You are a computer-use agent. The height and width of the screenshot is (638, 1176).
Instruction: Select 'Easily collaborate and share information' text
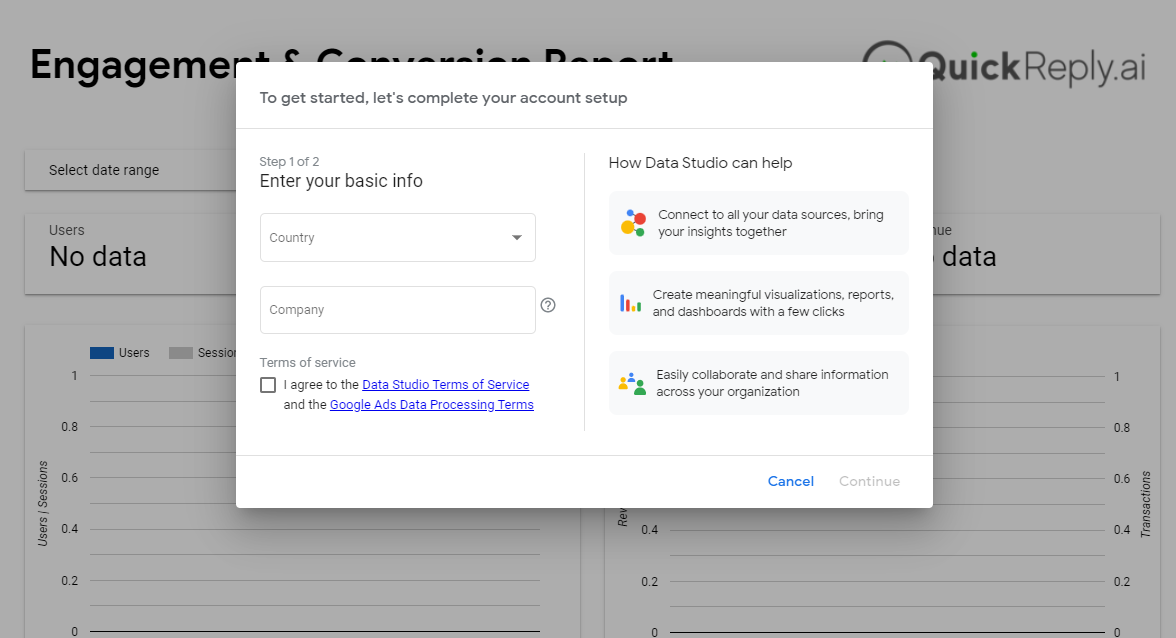click(x=772, y=383)
